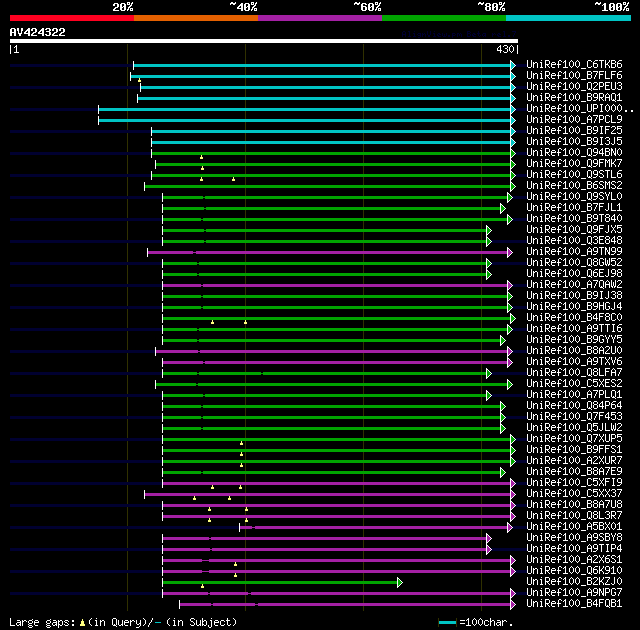Select the UniRef100_Q9STL6 label
Screen dimensions: 640x630
(574, 175)
